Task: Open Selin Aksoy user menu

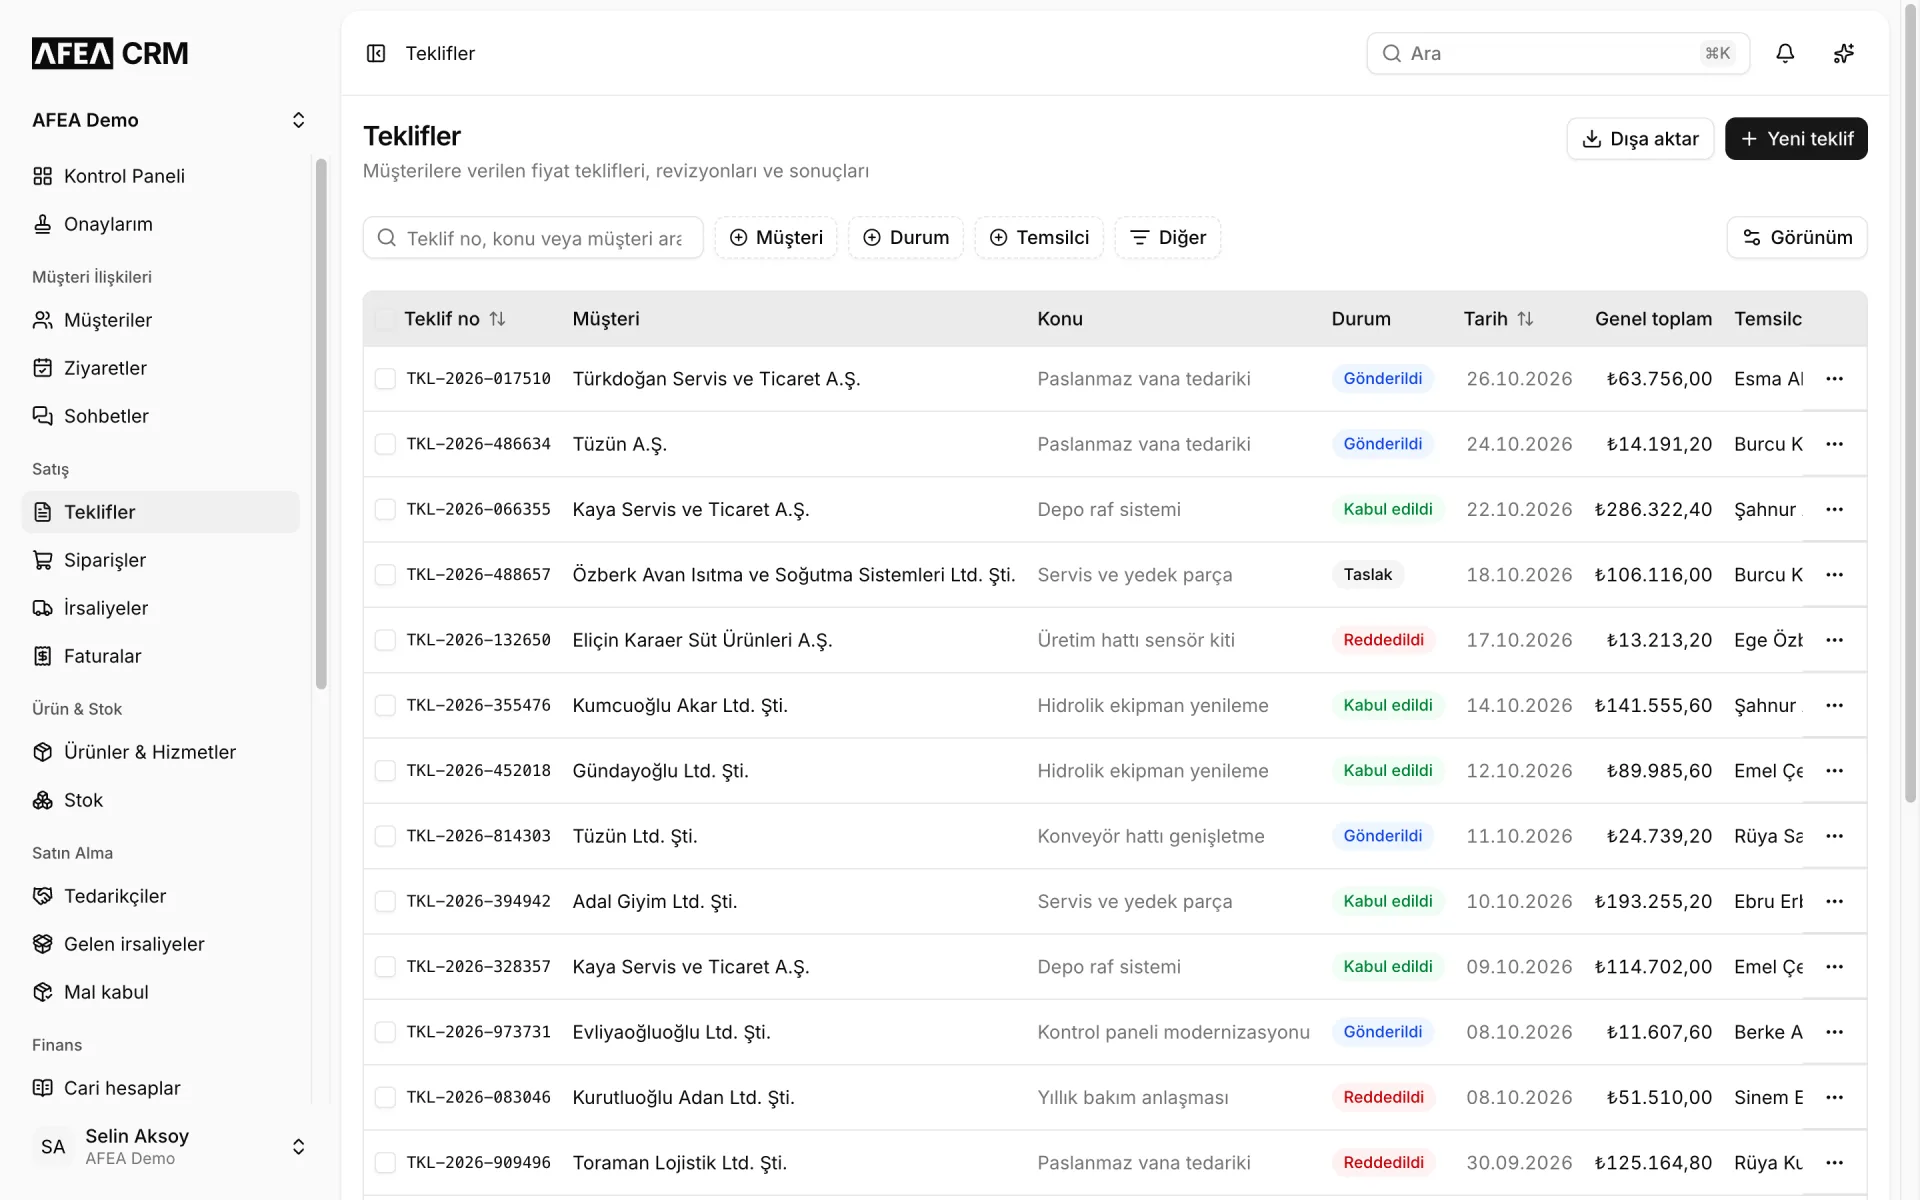Action: tap(169, 1146)
